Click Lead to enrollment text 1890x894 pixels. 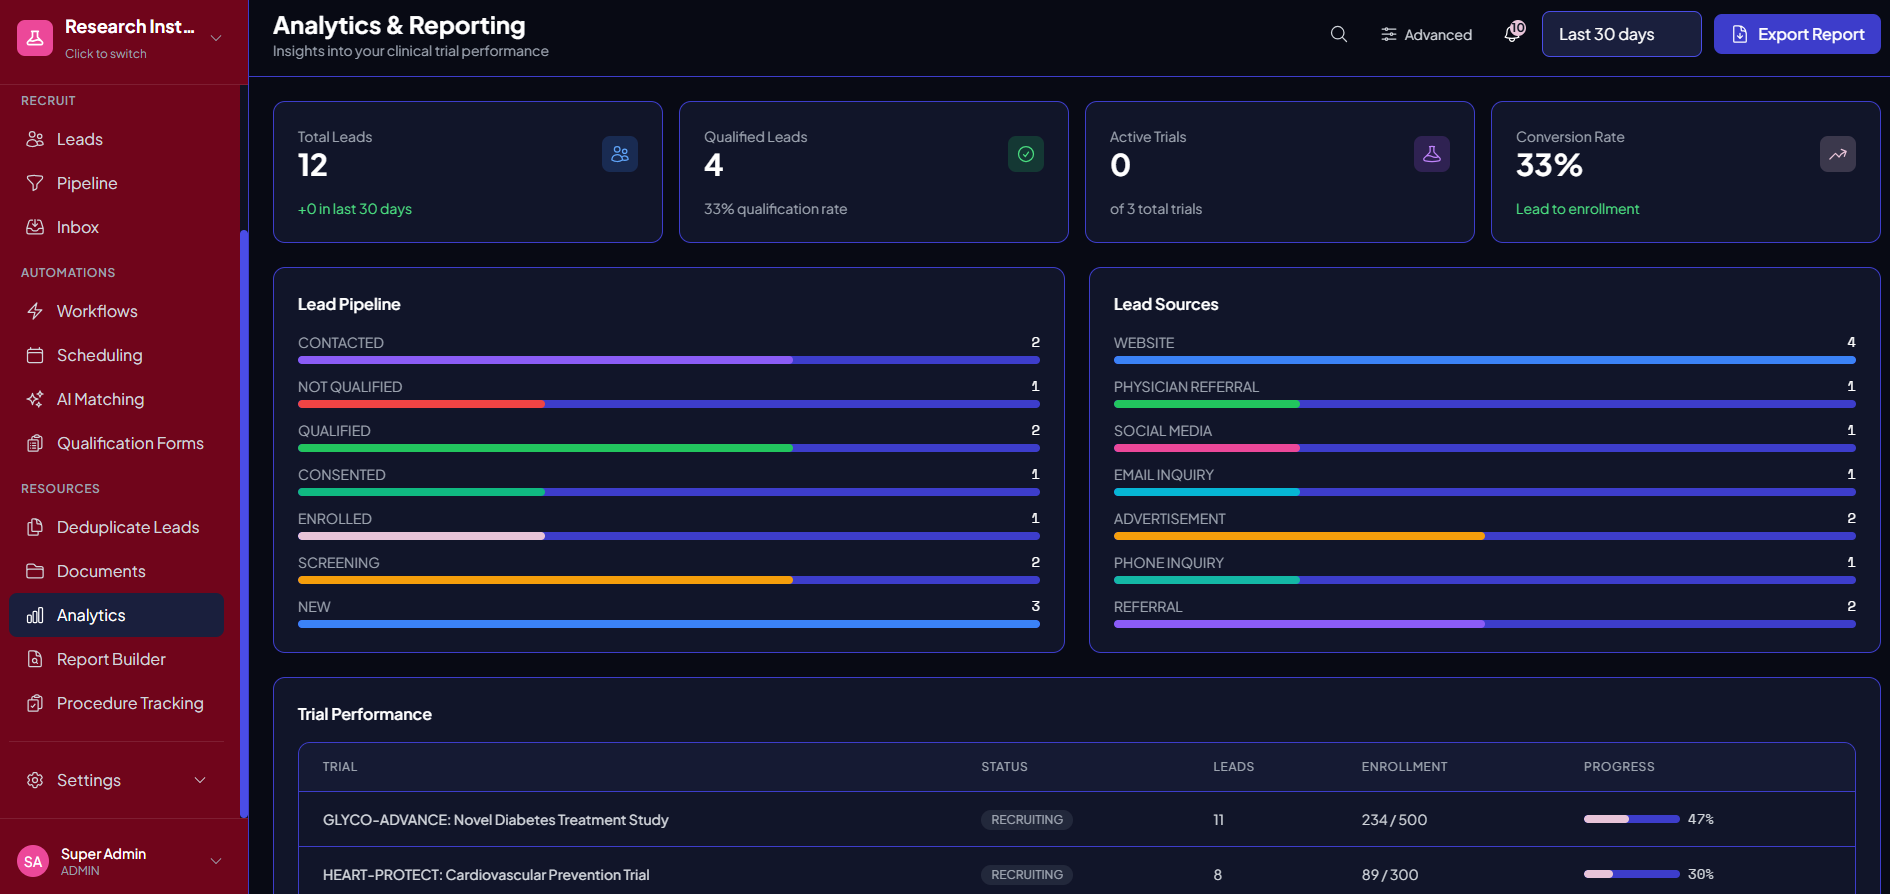(x=1578, y=209)
